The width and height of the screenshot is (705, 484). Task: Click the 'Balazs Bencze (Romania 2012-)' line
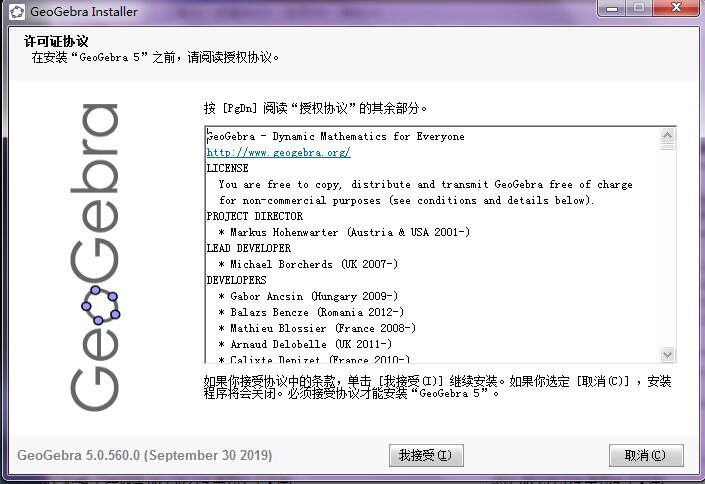pyautogui.click(x=311, y=312)
